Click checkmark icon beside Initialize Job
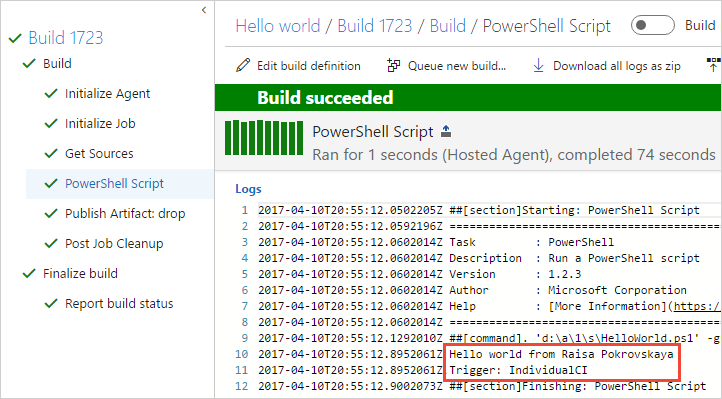The height and width of the screenshot is (399, 722). pos(51,123)
